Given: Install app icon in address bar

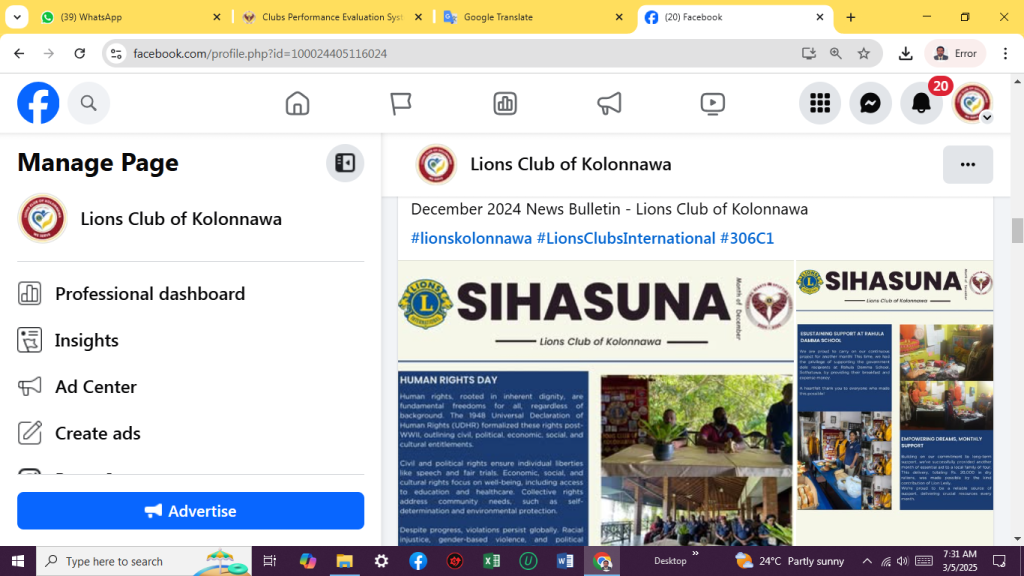Looking at the screenshot, I should [x=808, y=54].
